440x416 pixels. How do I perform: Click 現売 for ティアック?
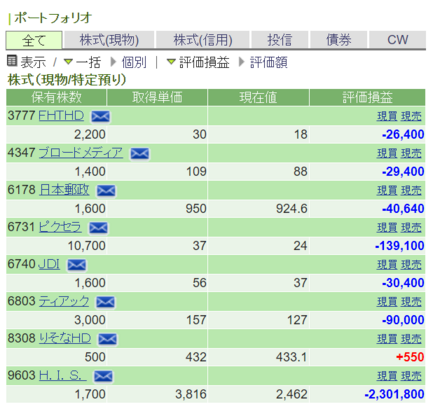(411, 302)
